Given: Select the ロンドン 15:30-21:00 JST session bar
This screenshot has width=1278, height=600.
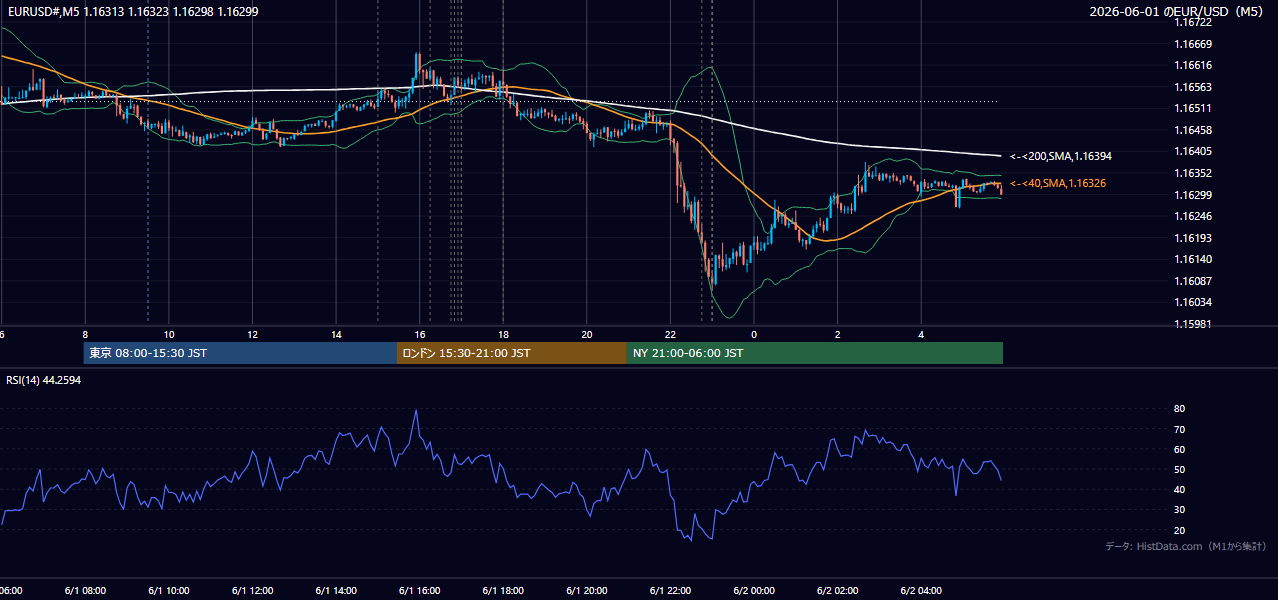Looking at the screenshot, I should 512,353.
